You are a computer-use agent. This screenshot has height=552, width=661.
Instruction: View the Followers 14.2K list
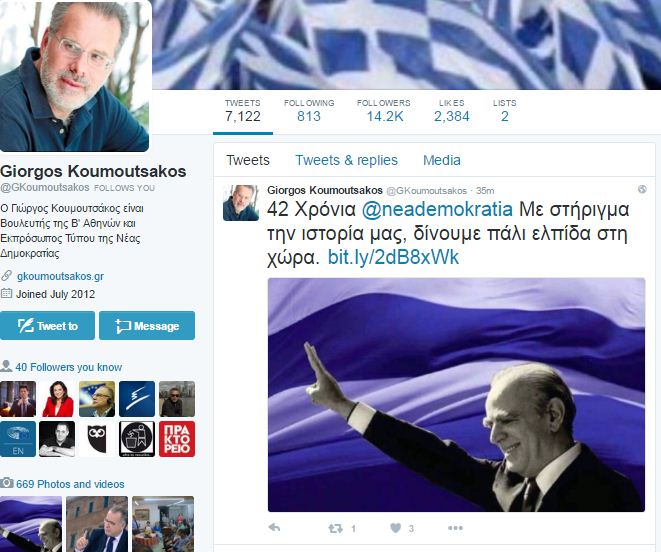tap(384, 111)
